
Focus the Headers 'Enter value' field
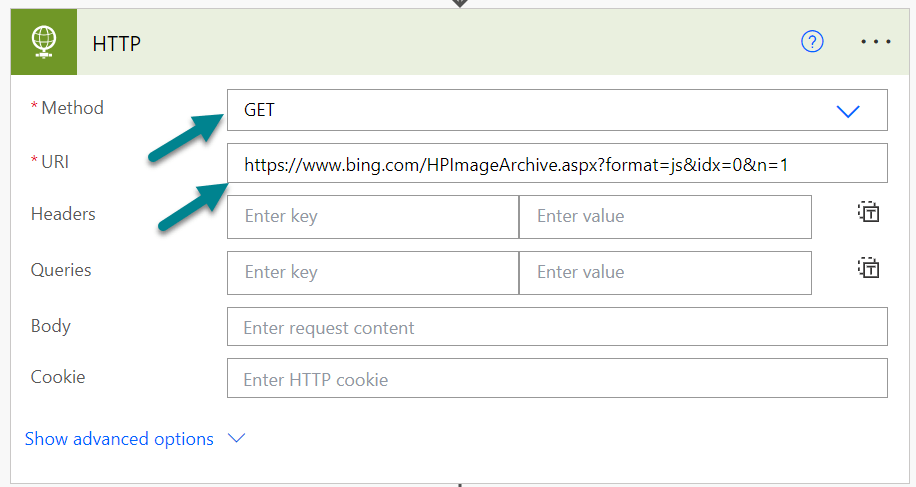664,216
